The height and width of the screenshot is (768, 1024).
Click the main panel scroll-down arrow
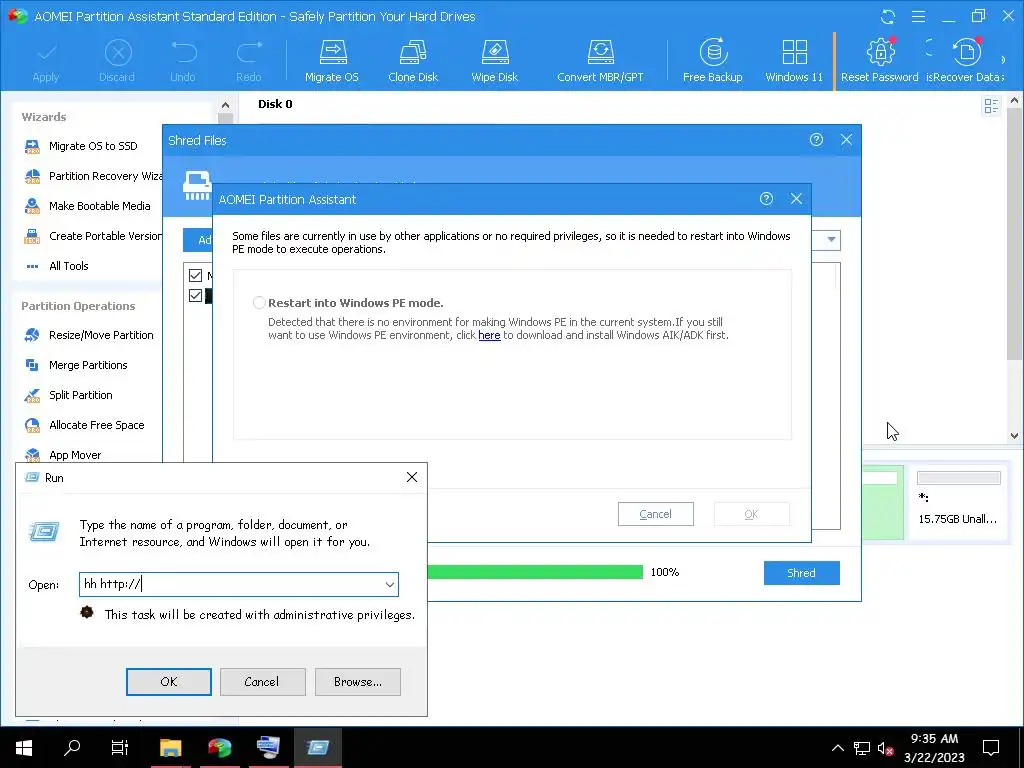pyautogui.click(x=1014, y=436)
